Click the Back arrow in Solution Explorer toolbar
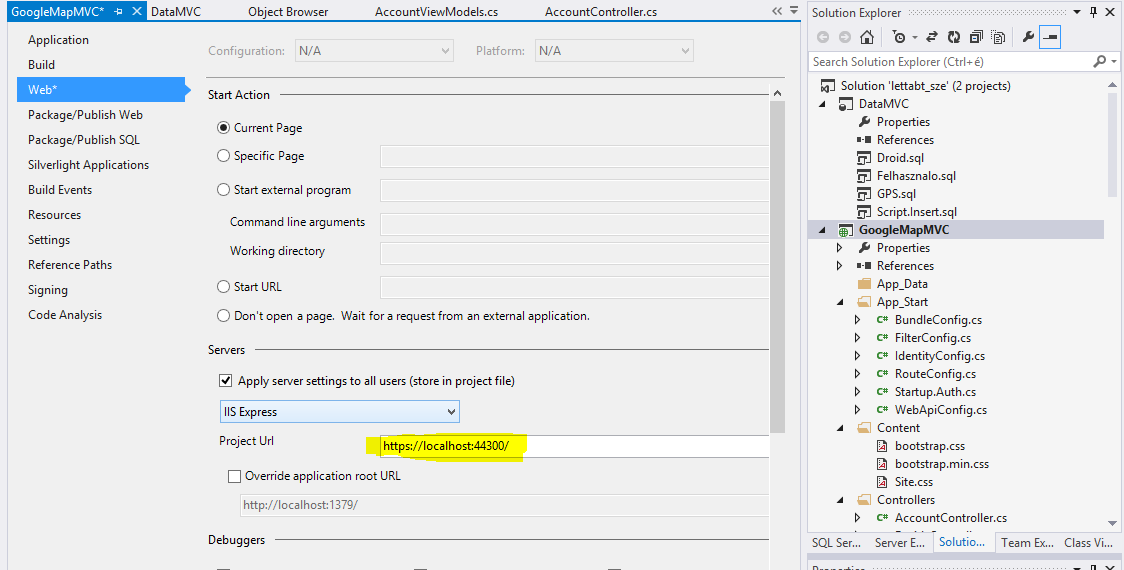The height and width of the screenshot is (570, 1124). pyautogui.click(x=823, y=37)
